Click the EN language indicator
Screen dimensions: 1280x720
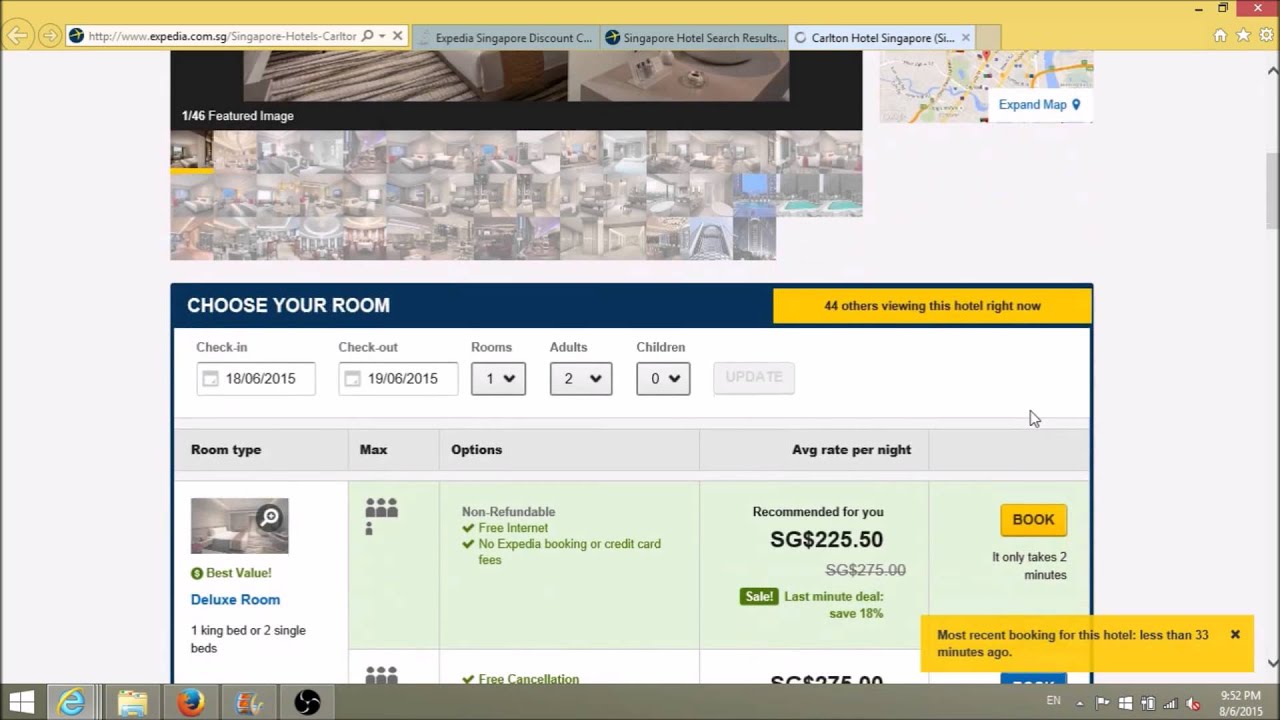(x=1053, y=701)
